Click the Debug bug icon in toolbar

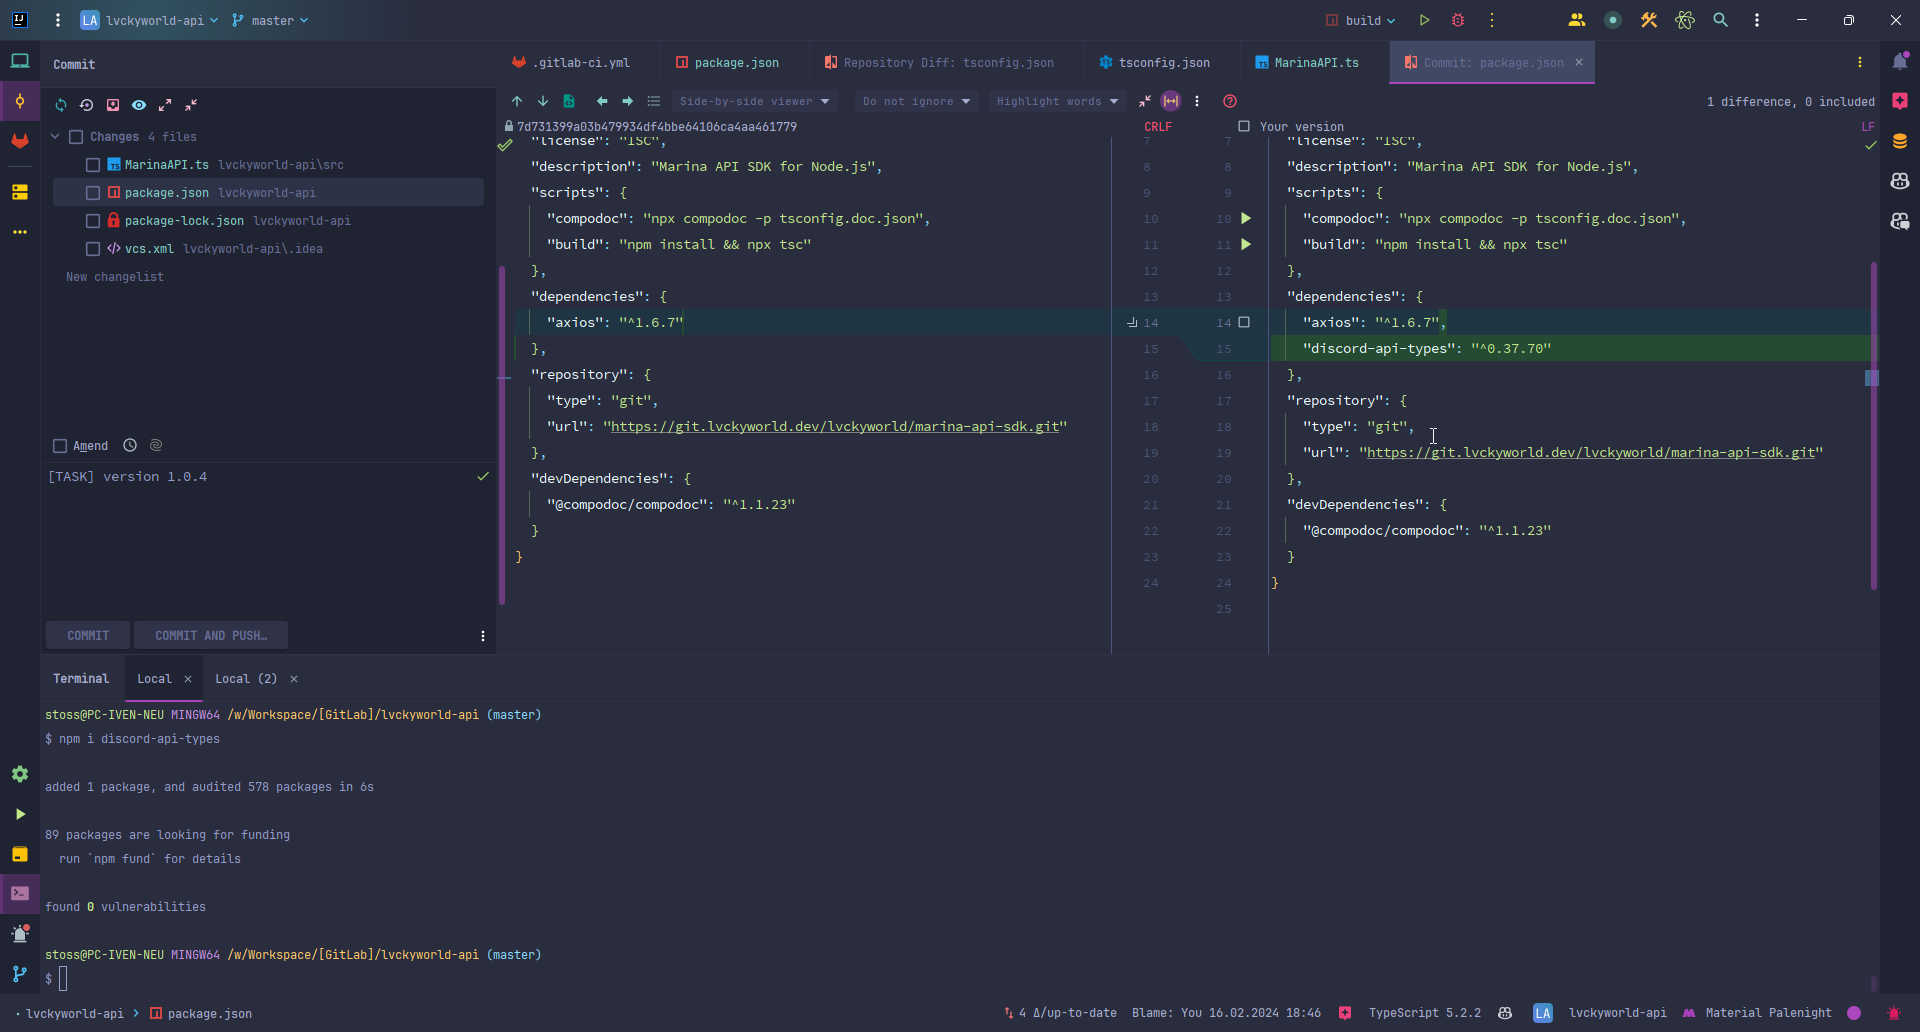[1458, 20]
